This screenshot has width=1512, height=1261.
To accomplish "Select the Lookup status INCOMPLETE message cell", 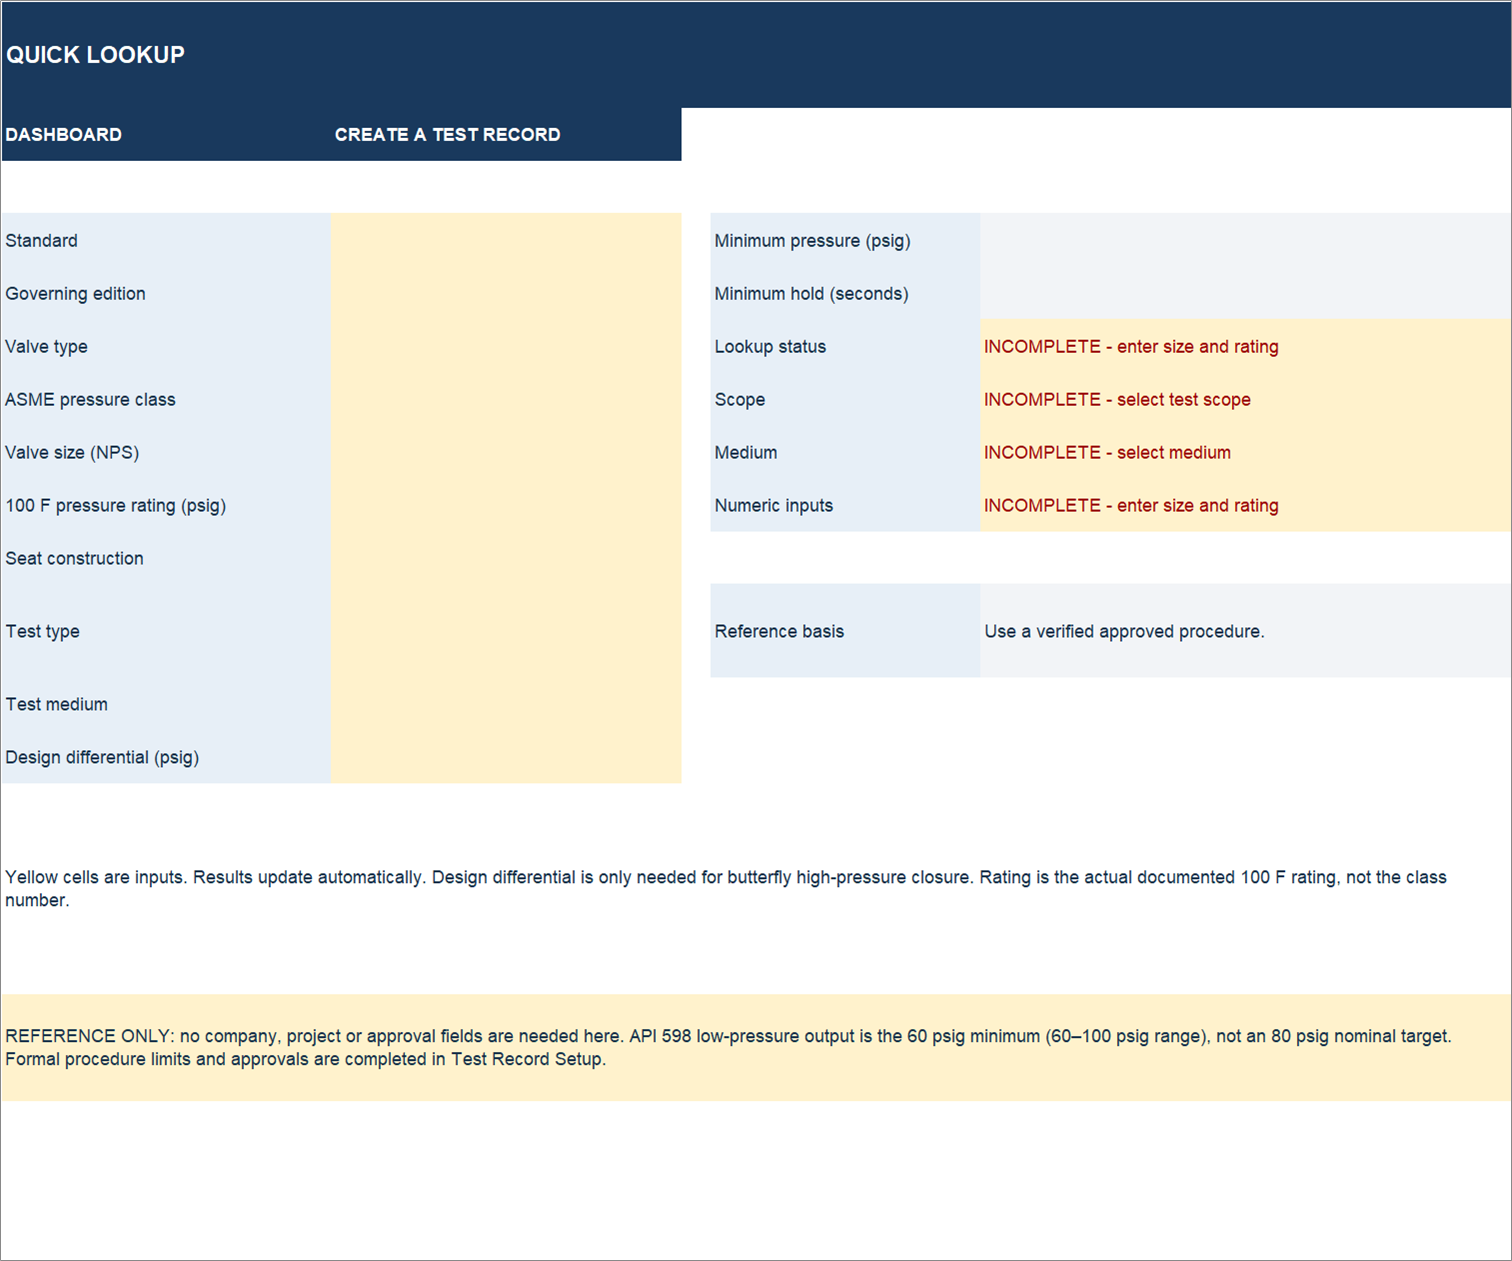I will (x=1245, y=346).
